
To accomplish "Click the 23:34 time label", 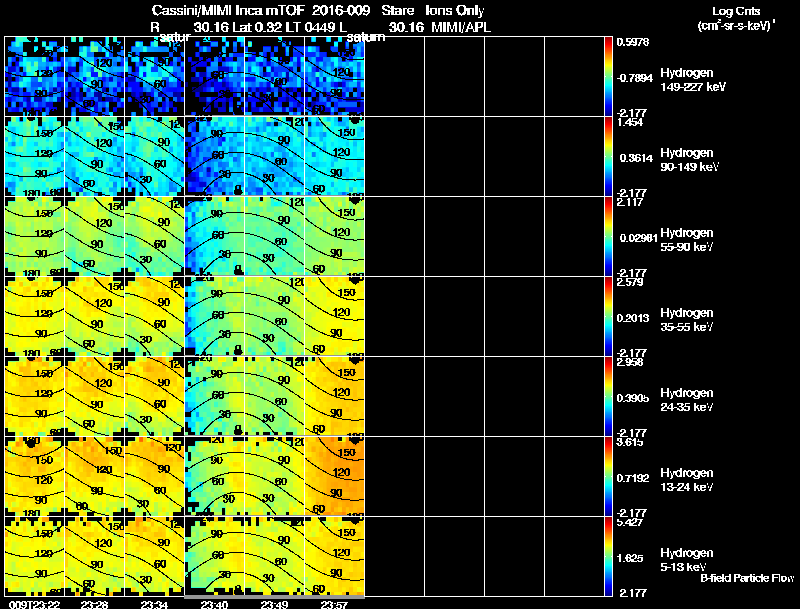I will coord(155,604).
